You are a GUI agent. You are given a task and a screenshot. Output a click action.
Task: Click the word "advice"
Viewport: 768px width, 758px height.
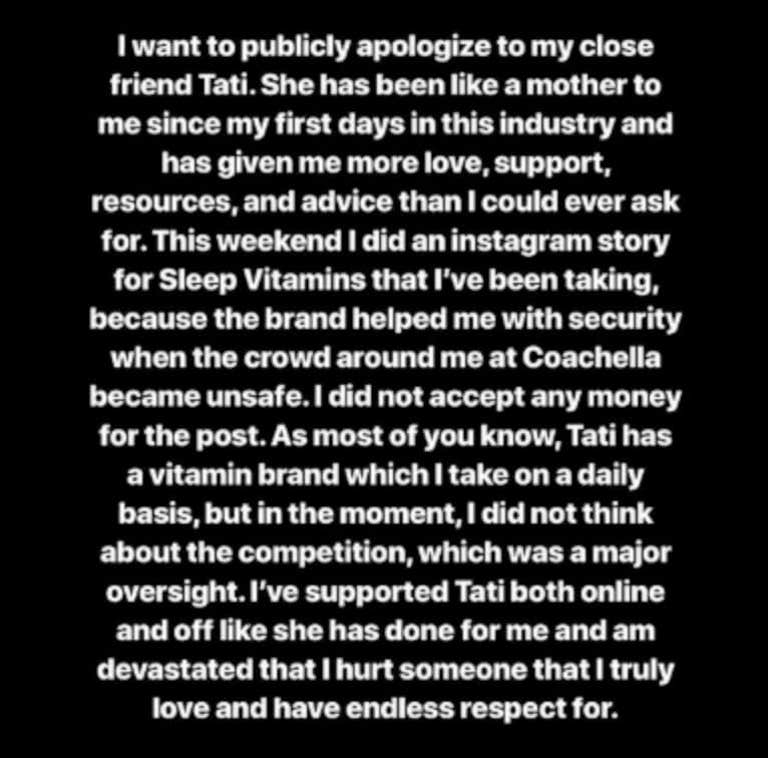pyautogui.click(x=347, y=202)
